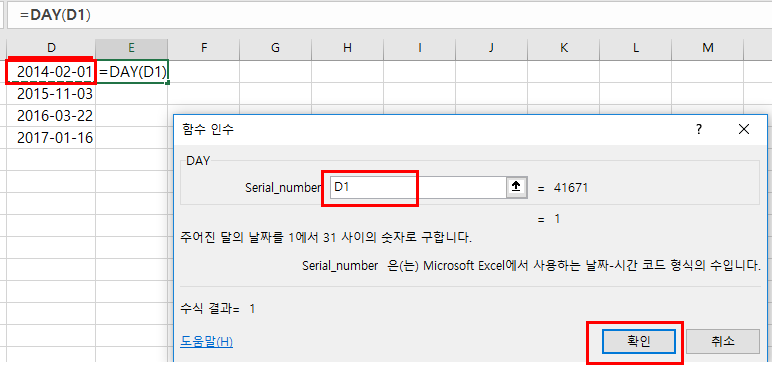Select cell containing 2017-01-16
Viewport: 772px width, 365px height.
pyautogui.click(x=51, y=138)
